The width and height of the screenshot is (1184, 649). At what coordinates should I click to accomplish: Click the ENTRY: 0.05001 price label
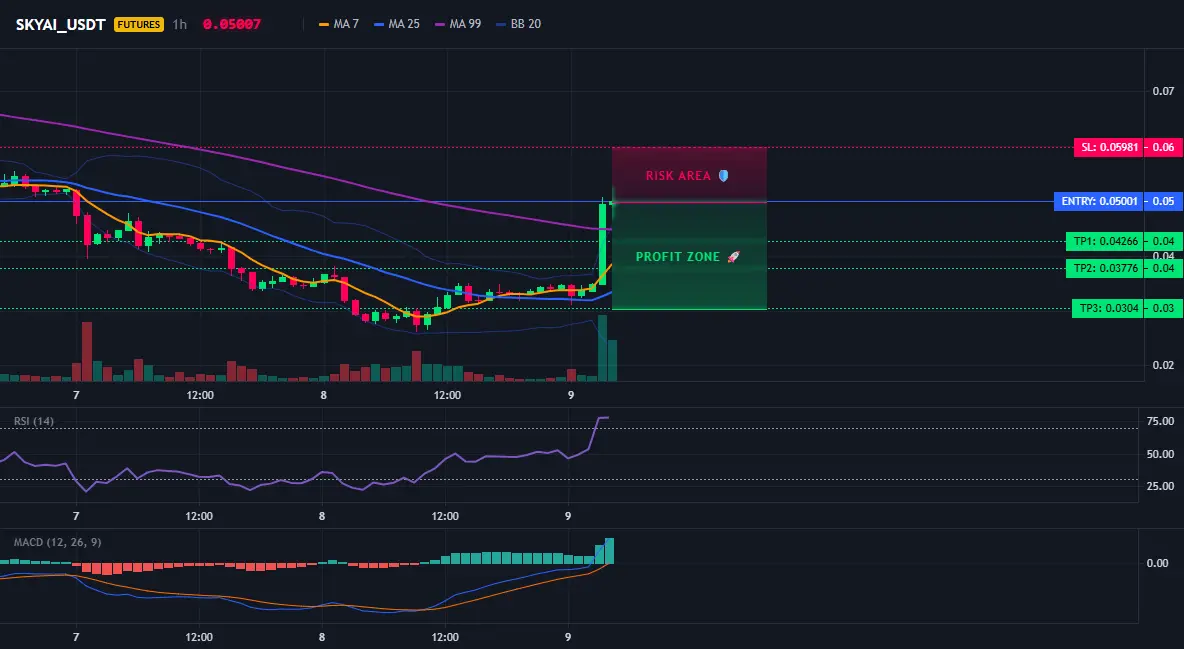click(1099, 201)
